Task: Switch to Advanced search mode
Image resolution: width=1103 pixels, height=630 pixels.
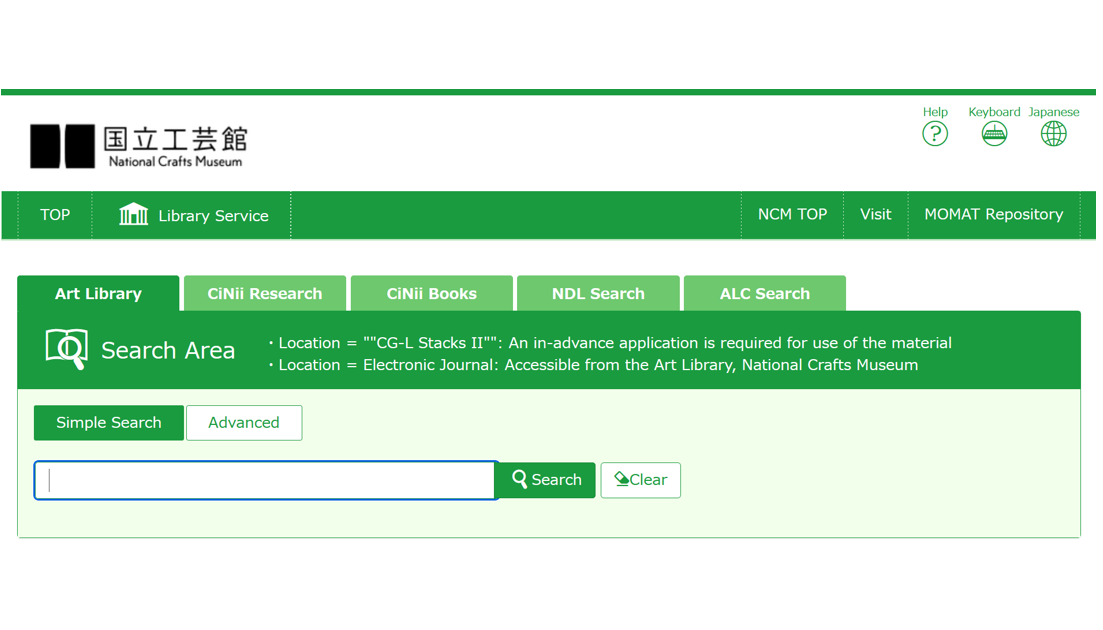Action: [x=244, y=423]
